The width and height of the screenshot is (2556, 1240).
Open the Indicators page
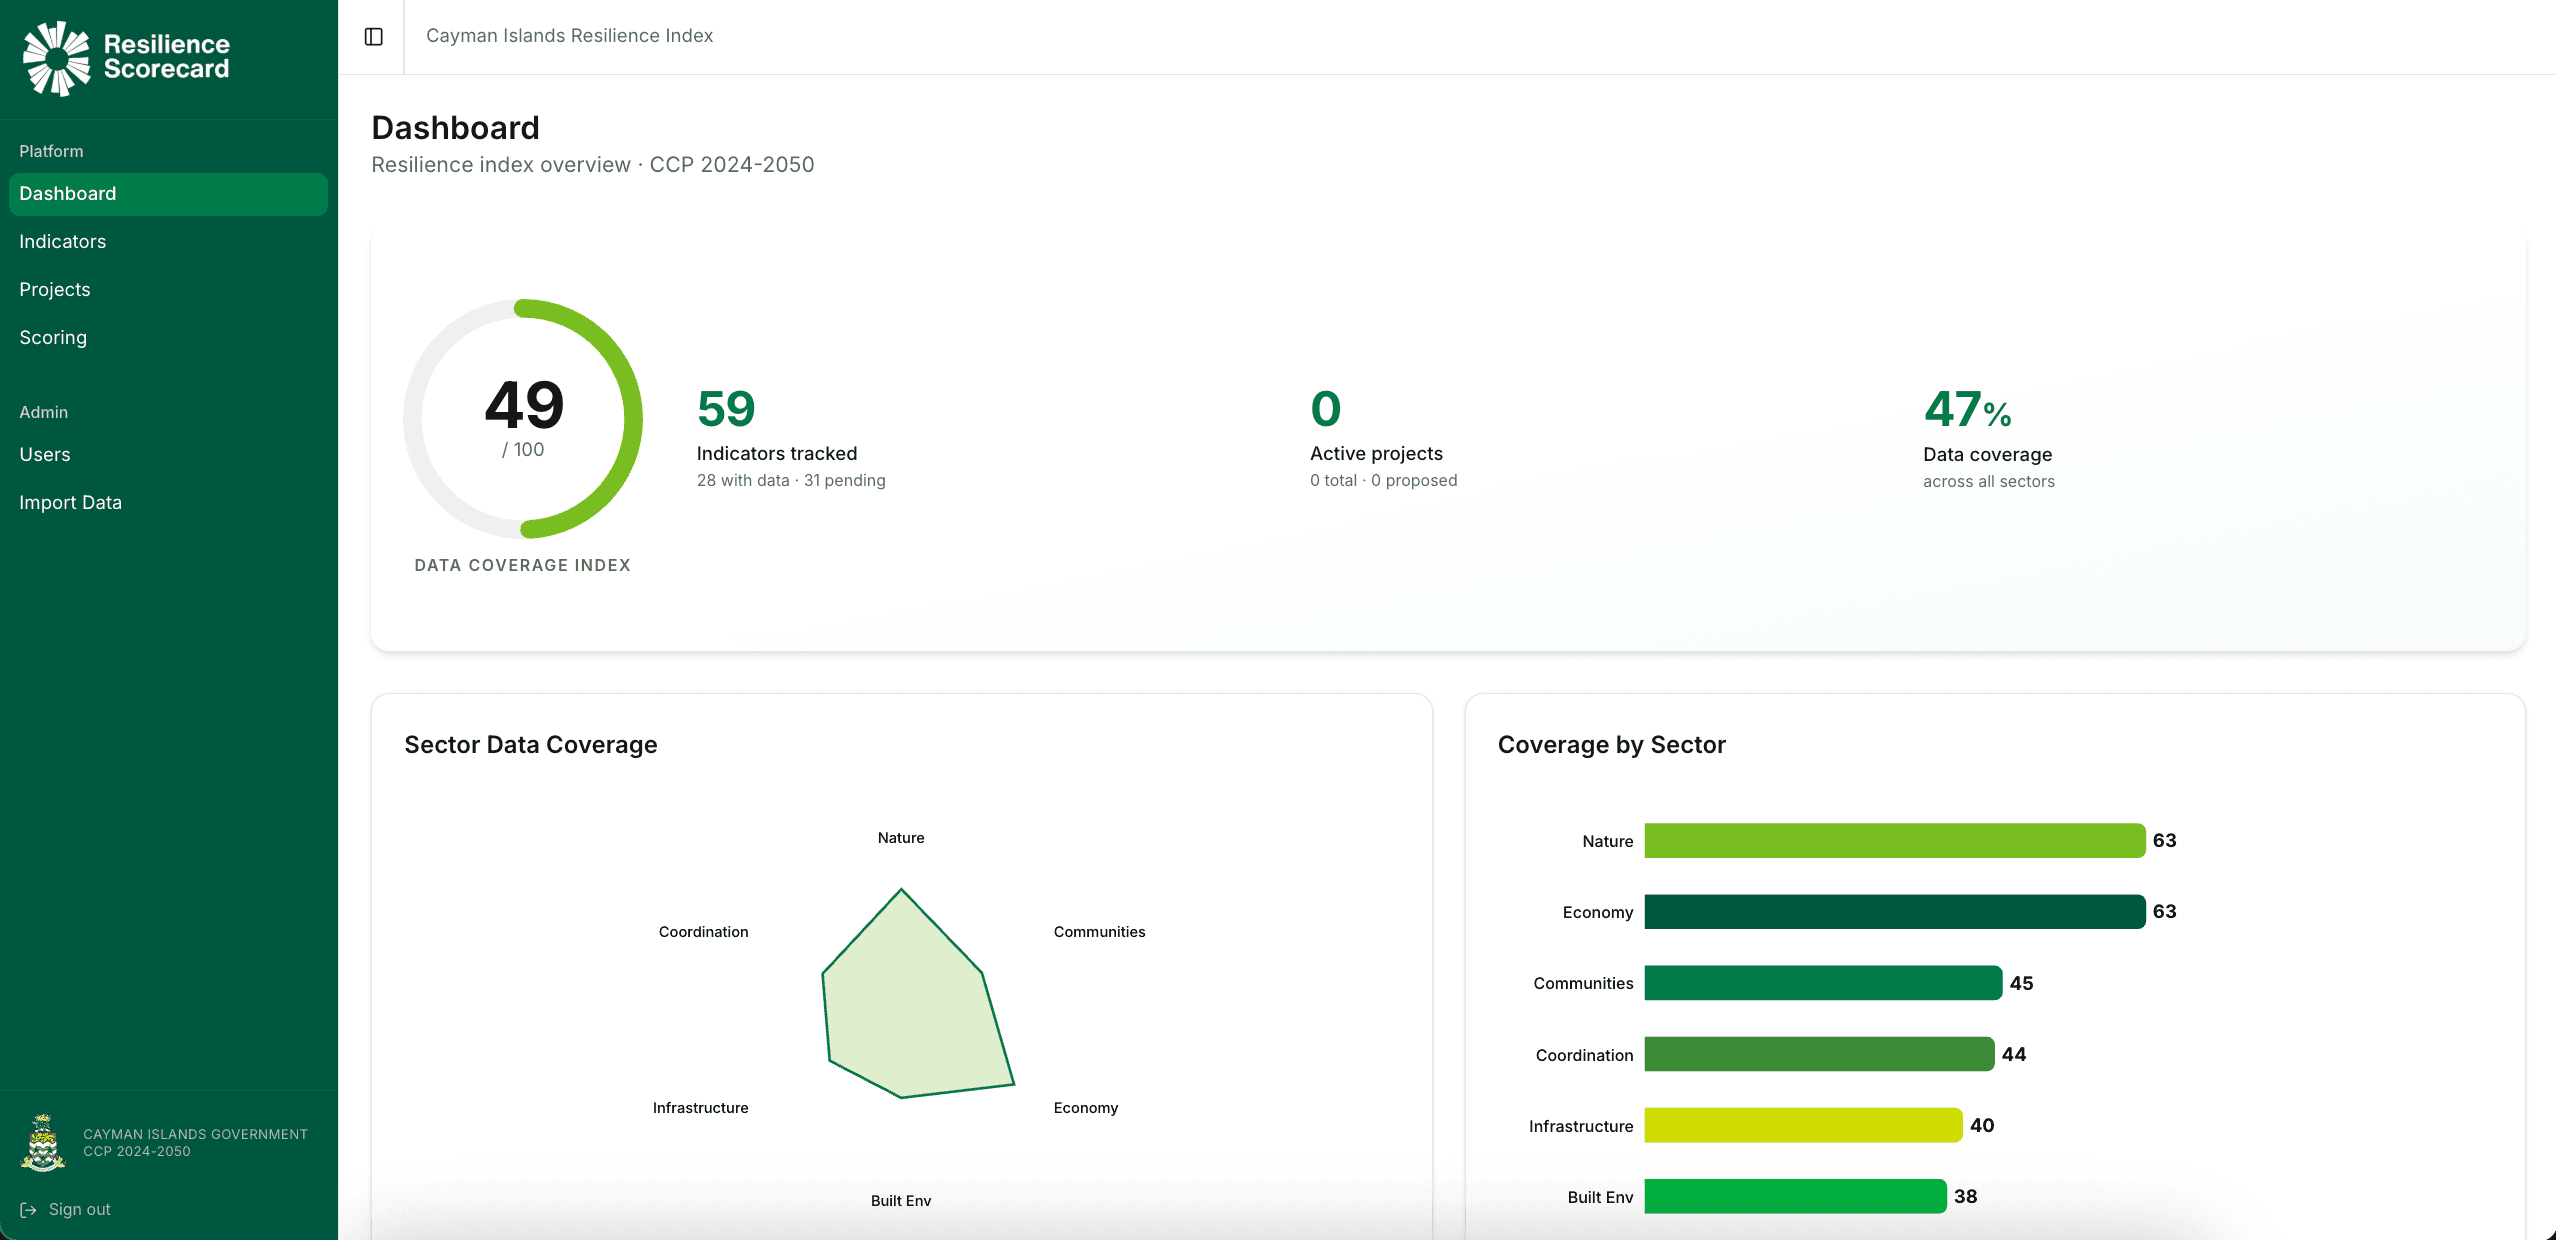[x=62, y=241]
